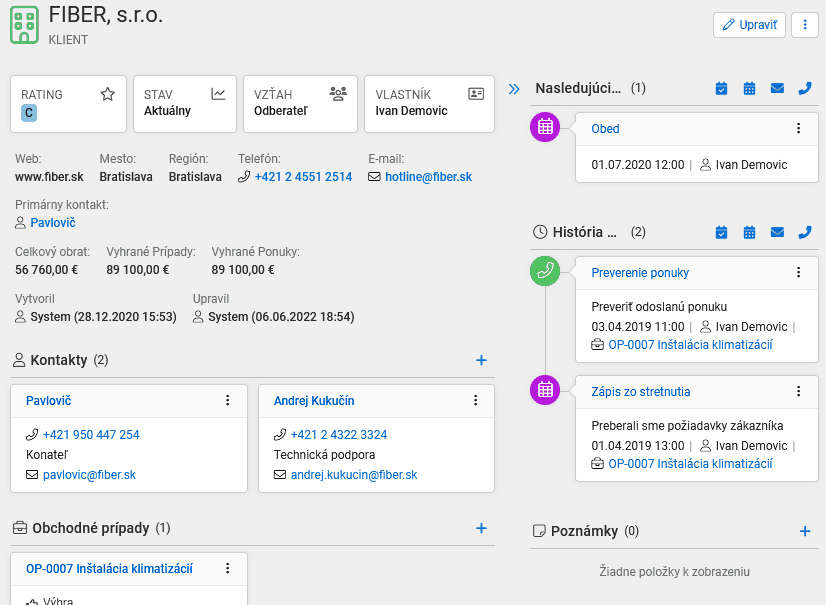Open three-dot menu on Preverenie ponuky
826x605 pixels.
[798, 272]
